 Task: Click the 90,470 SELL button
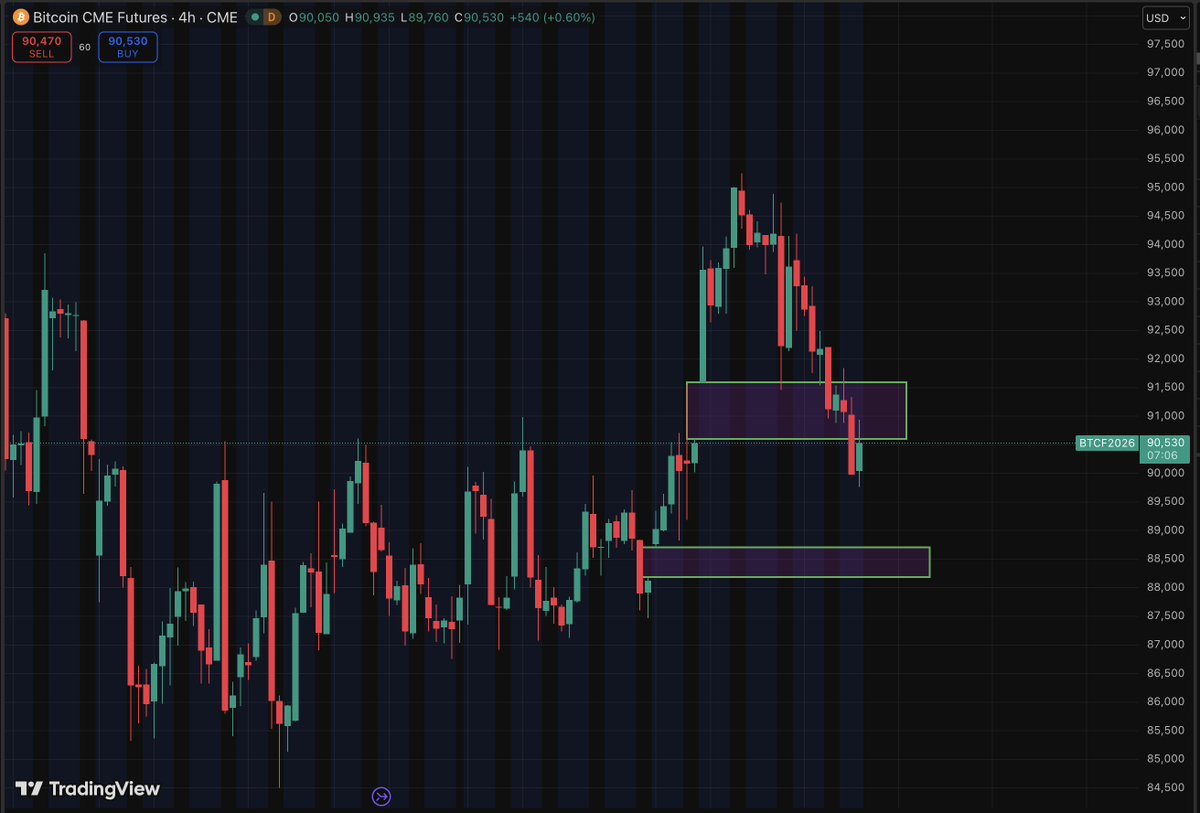coord(41,47)
